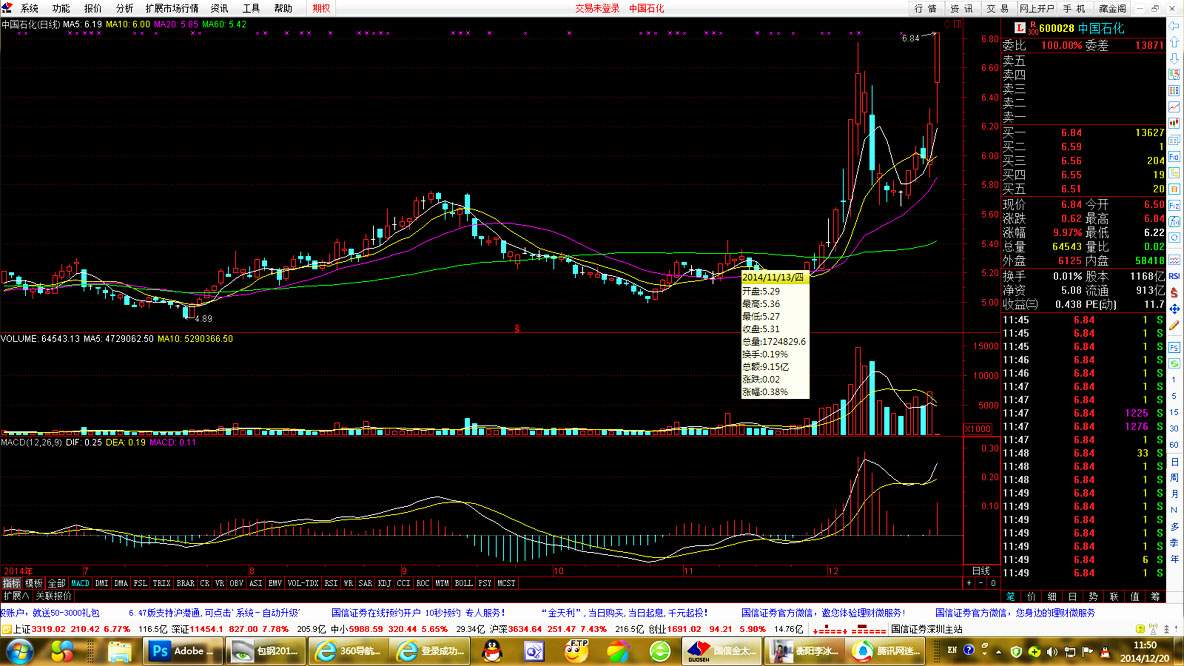The width and height of the screenshot is (1184, 666).
Task: Click the + zoom-in button below 日线
Action: (970, 584)
